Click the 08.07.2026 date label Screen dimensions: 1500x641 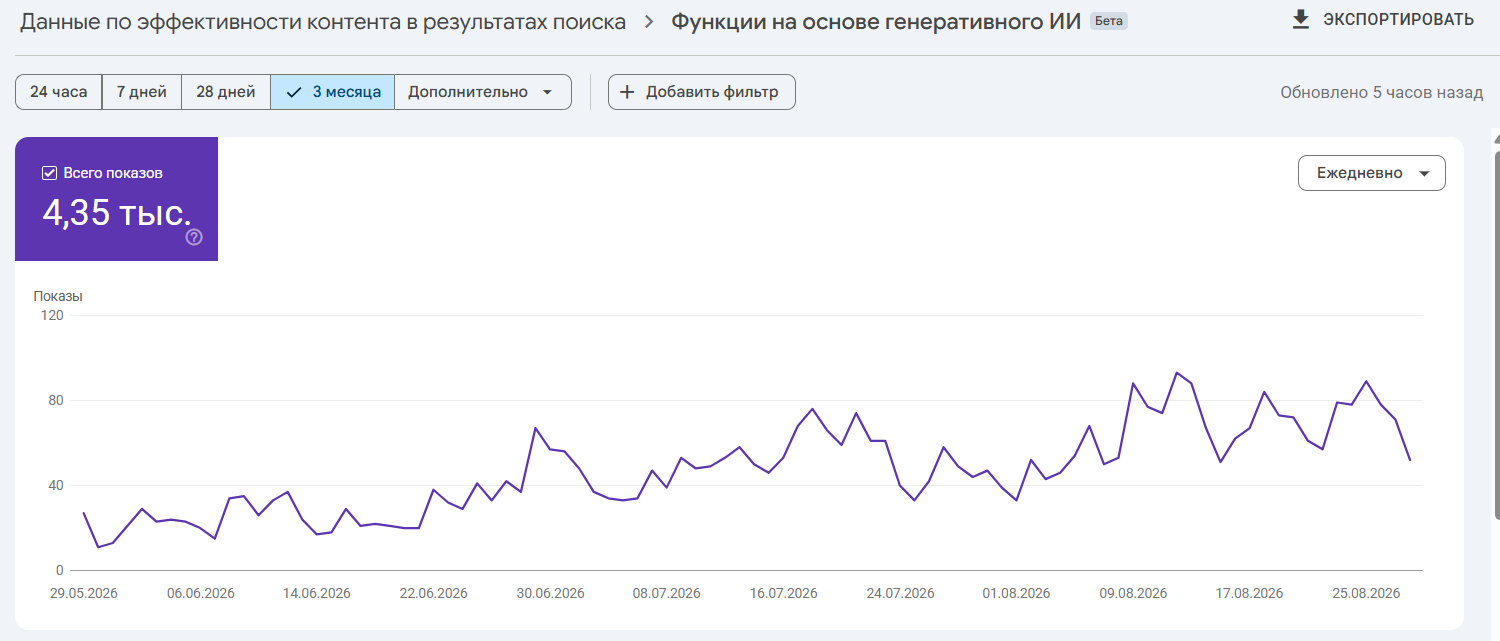pos(667,593)
